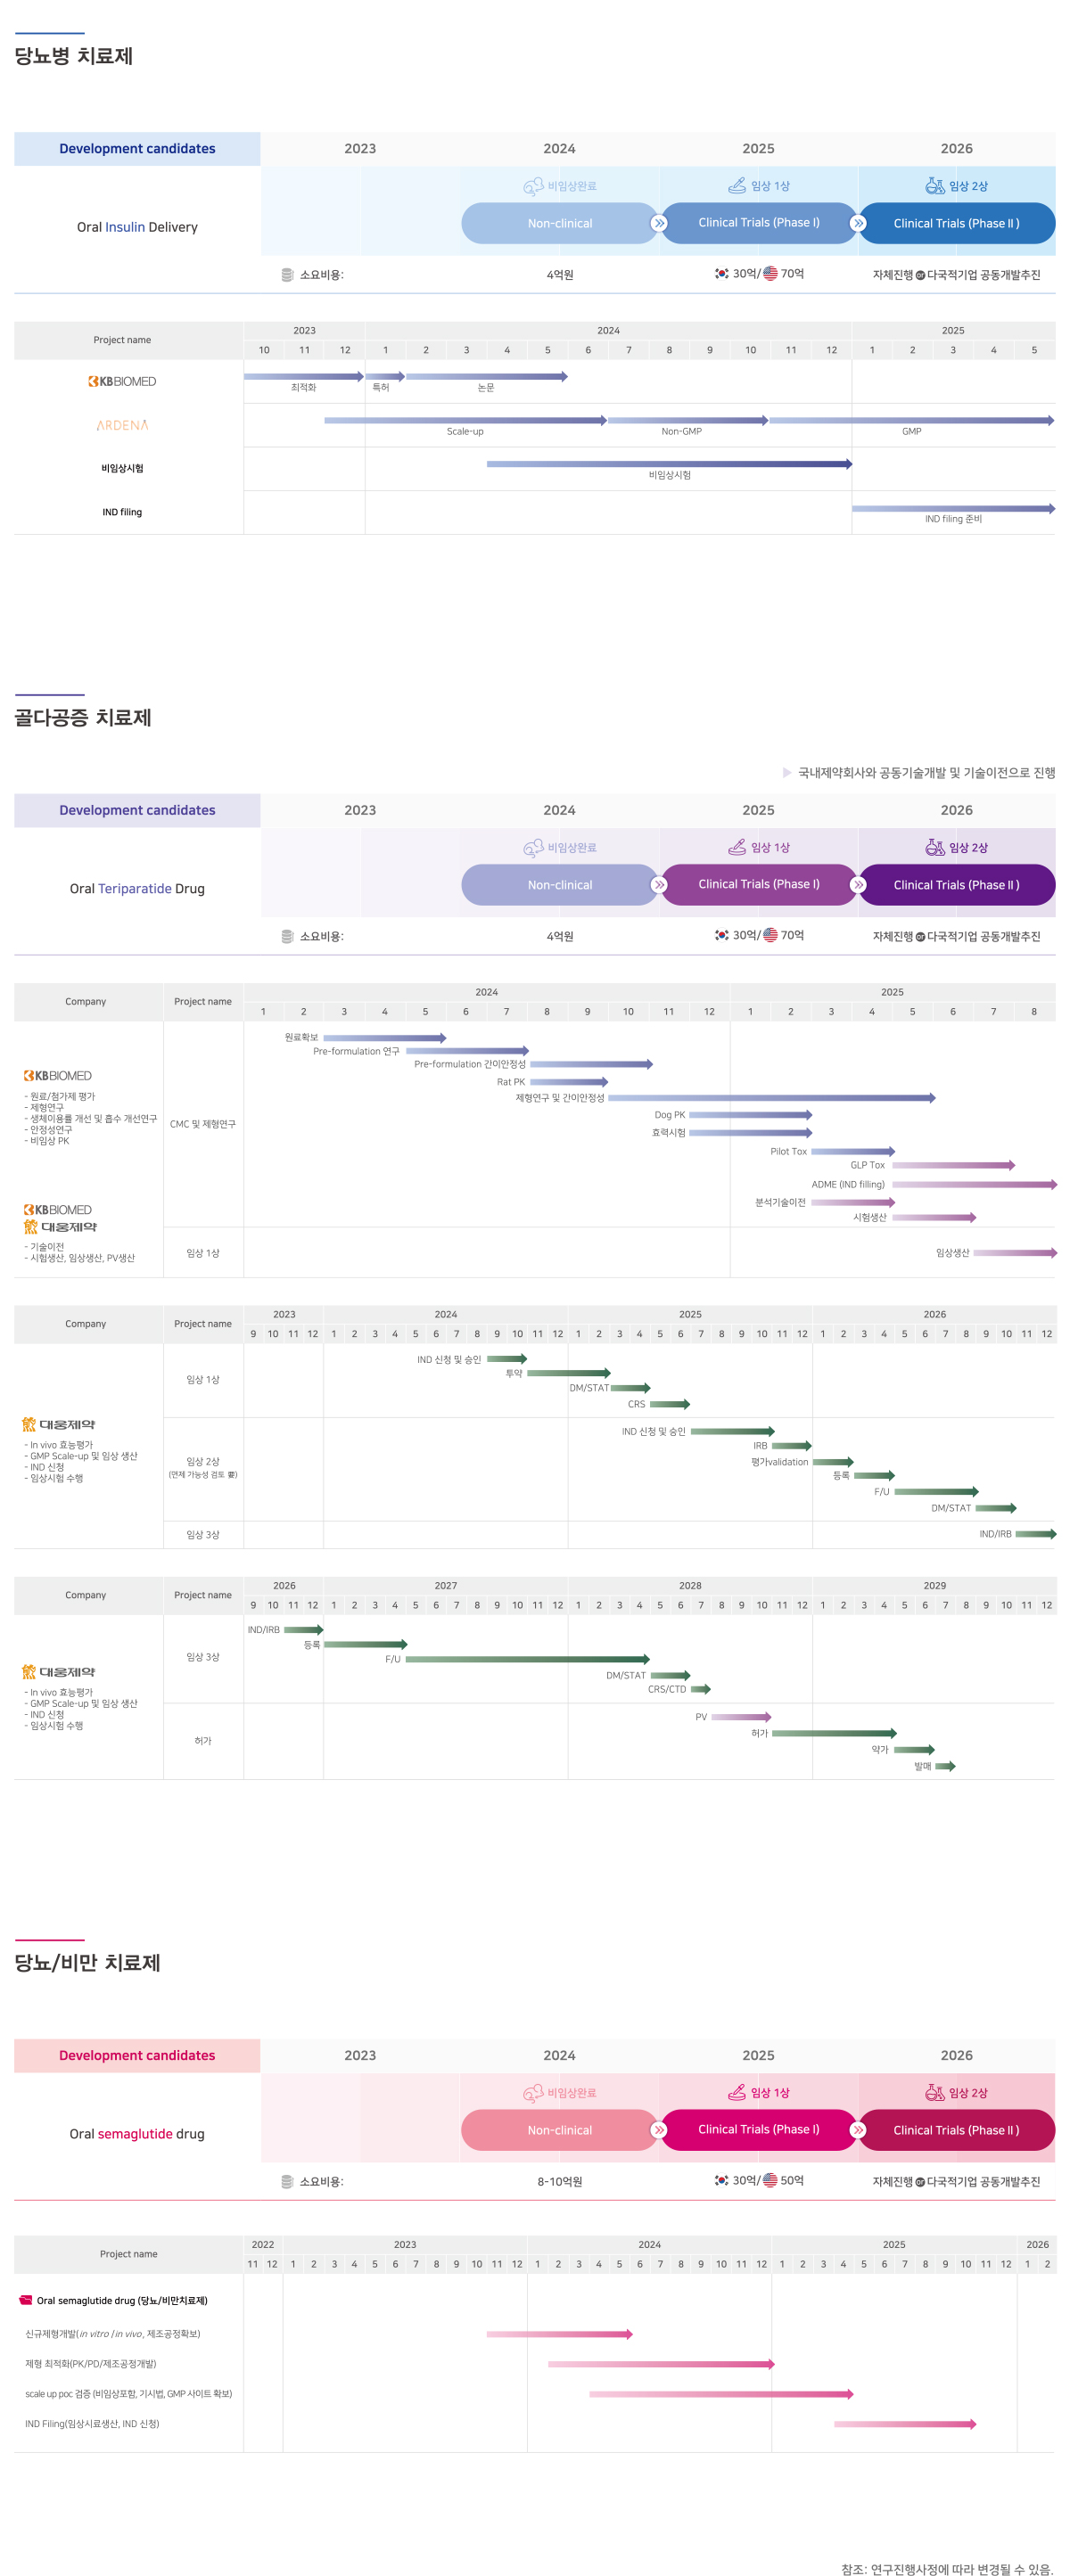
Task: Click the KB BIOMED logo in the diabetes project table
Action: tap(122, 381)
